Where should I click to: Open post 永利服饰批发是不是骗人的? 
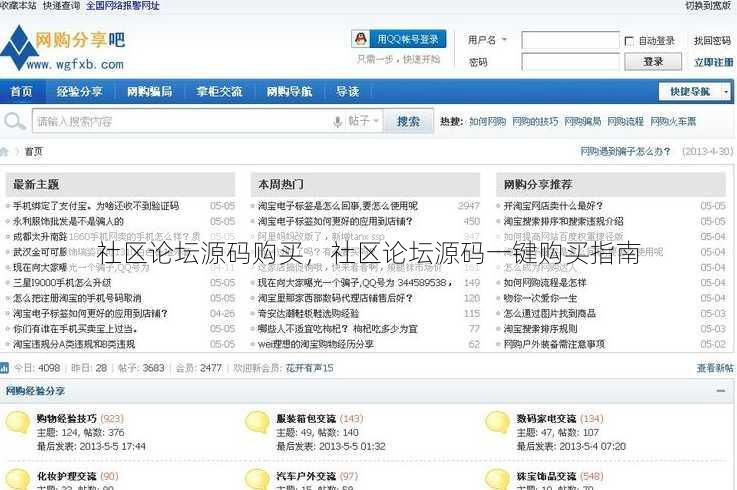tap(68, 221)
